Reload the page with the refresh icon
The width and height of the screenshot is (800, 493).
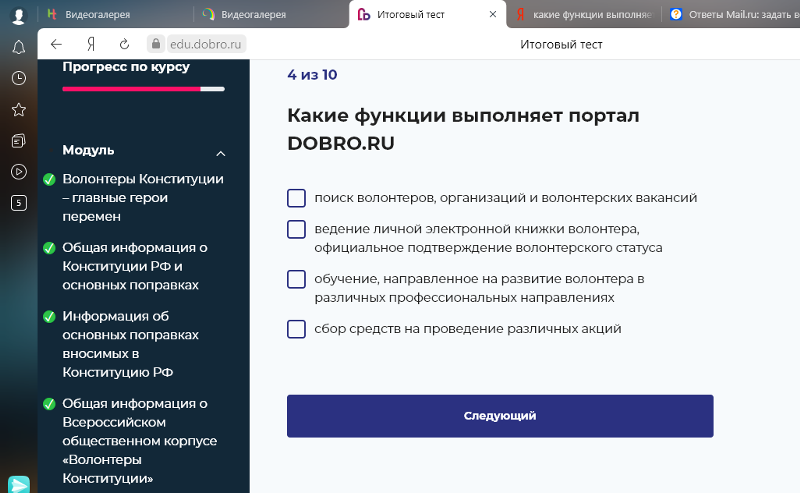click(124, 44)
